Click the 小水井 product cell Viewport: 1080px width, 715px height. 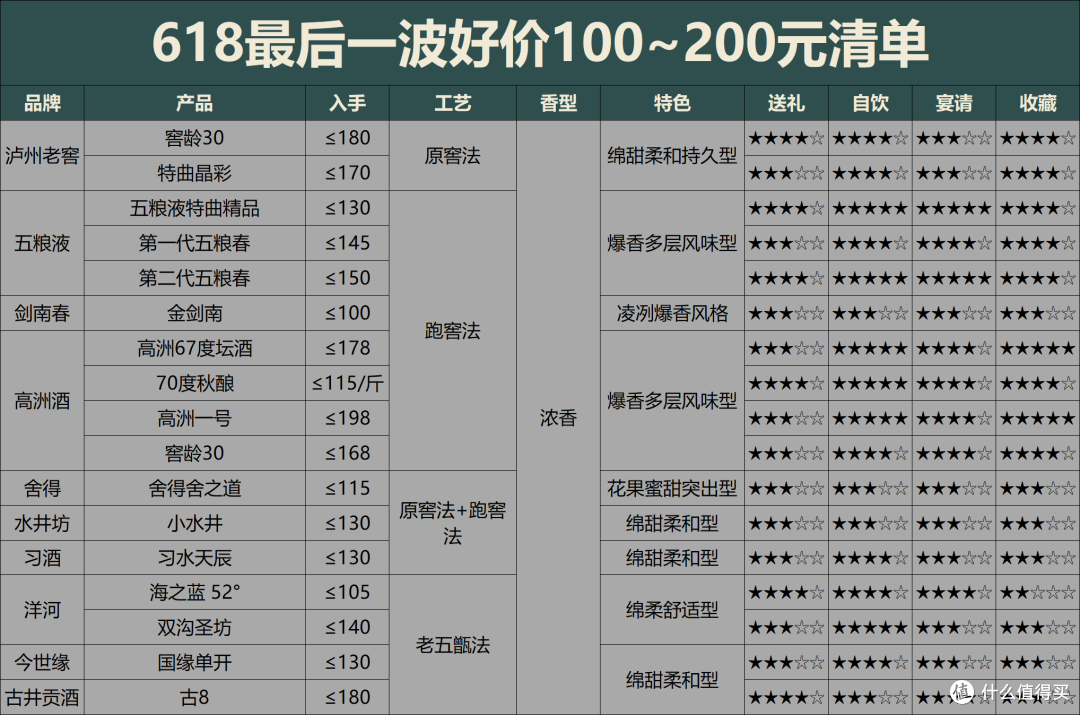click(195, 524)
